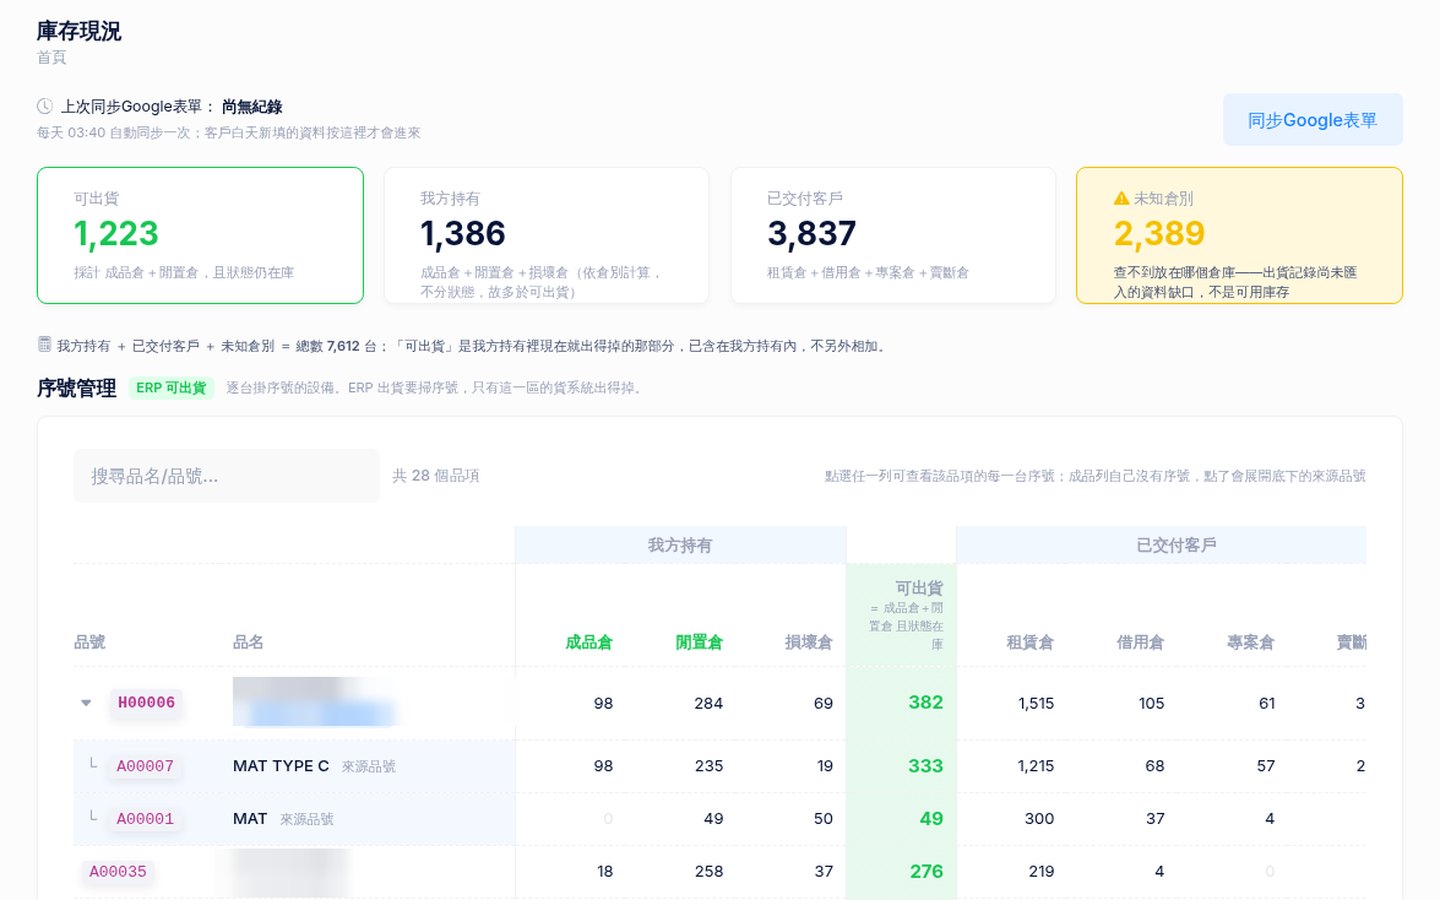1440x900 pixels.
Task: Click the 首頁 breadcrumb link
Action: point(52,58)
